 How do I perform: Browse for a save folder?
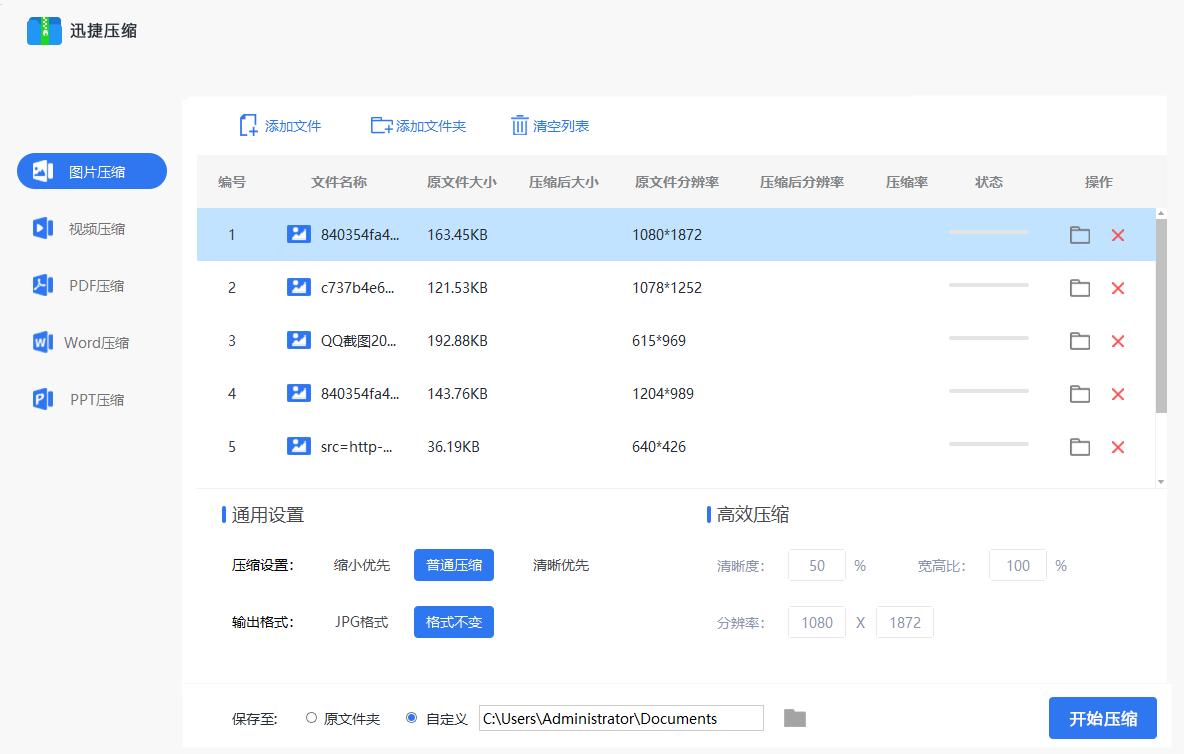tap(794, 718)
